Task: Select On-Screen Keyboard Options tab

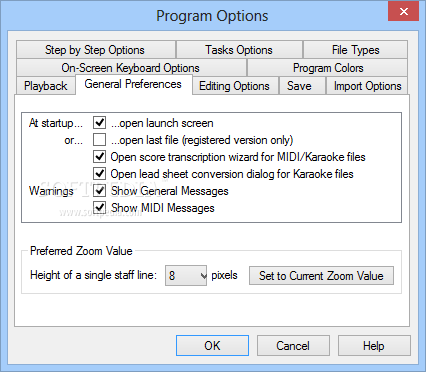Action: 131,68
